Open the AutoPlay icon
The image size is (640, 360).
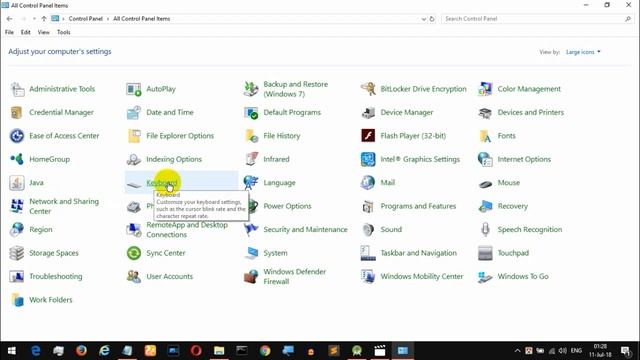(134, 89)
